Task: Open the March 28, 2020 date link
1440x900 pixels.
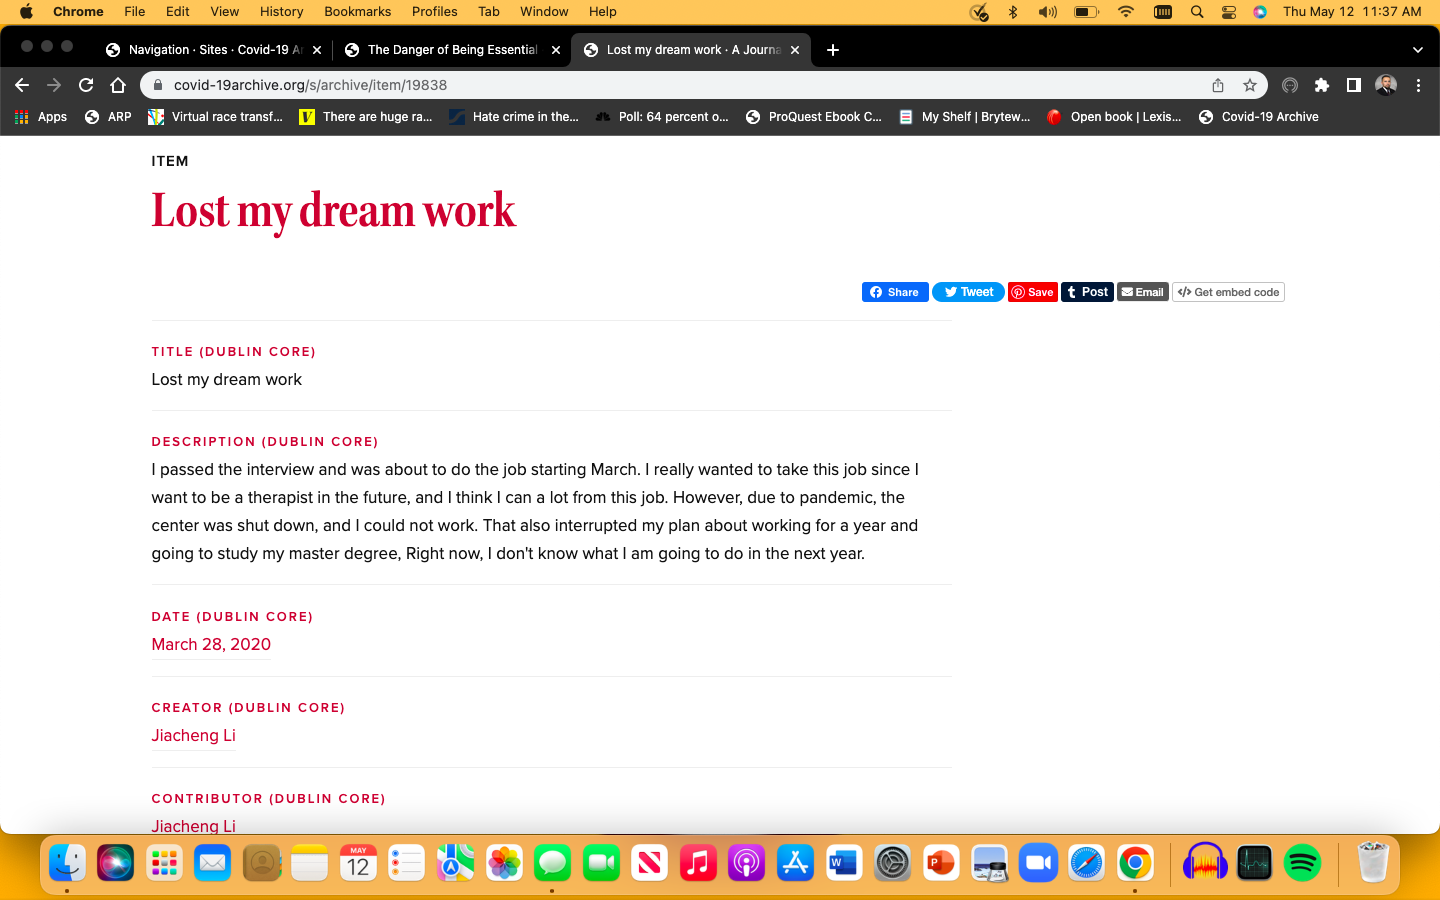Action: (x=211, y=645)
